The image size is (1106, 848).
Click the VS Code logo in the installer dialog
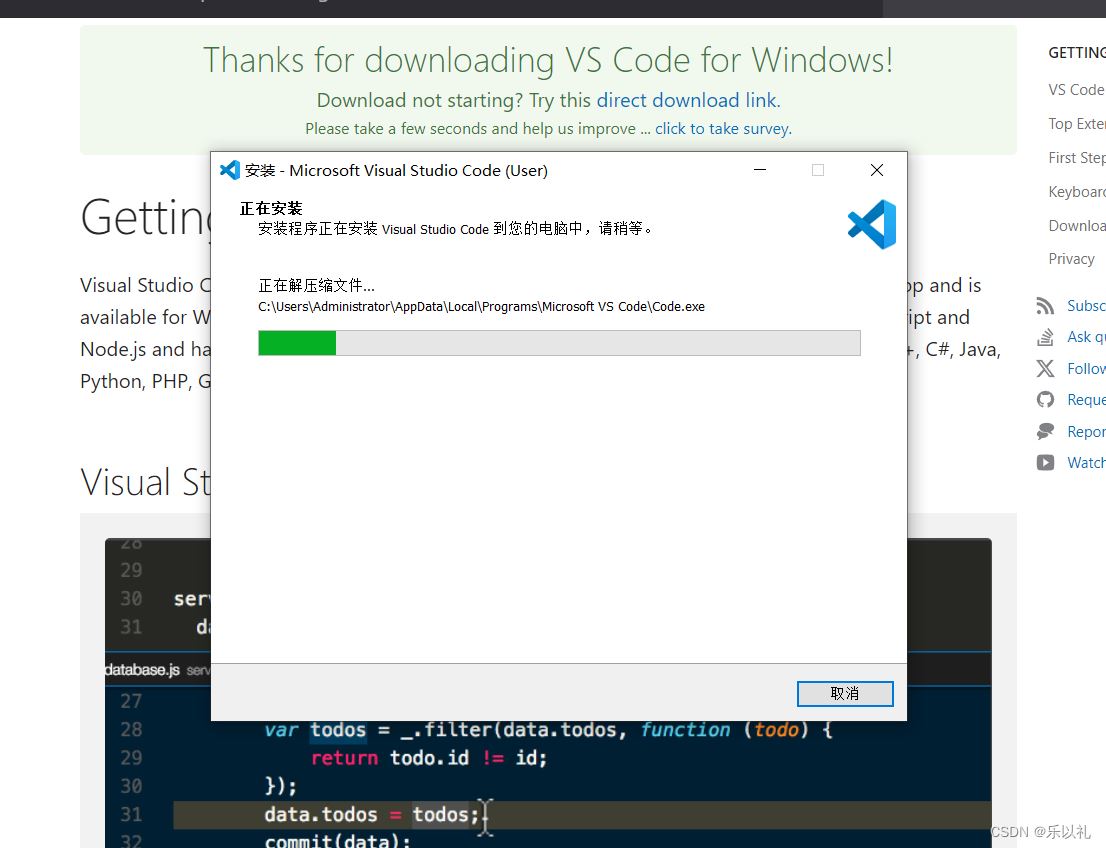871,225
